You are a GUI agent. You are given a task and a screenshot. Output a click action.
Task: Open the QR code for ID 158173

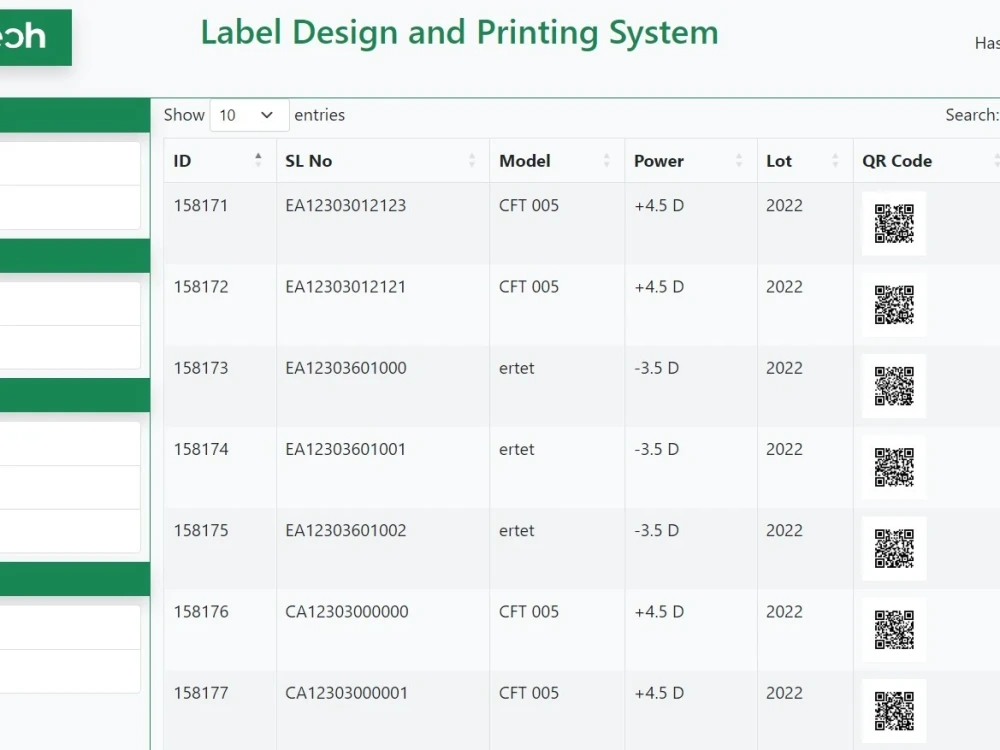[893, 386]
